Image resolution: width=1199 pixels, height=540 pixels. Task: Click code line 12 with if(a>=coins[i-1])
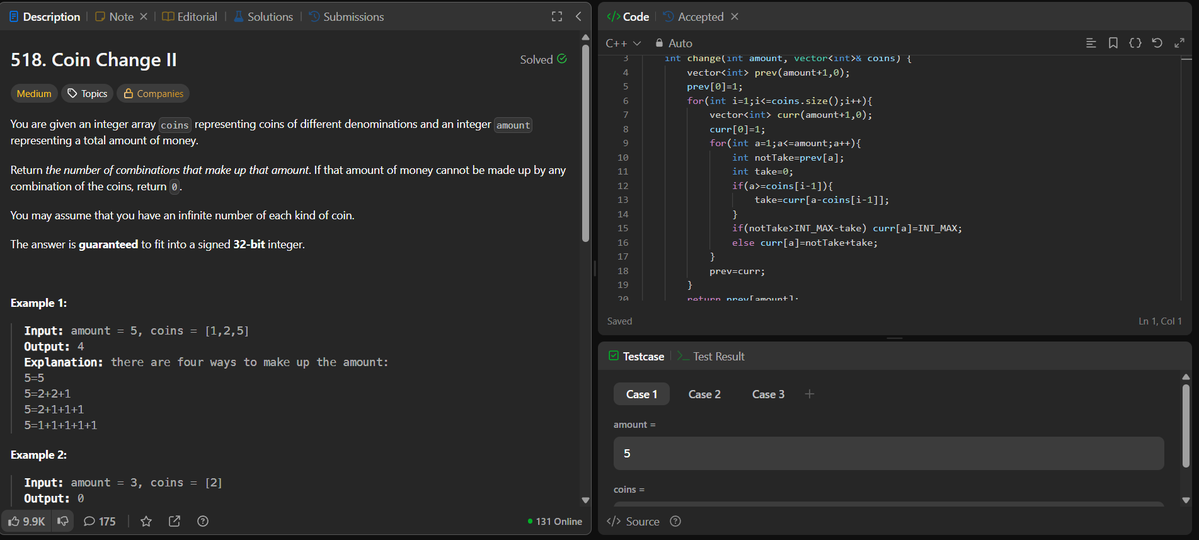click(x=781, y=186)
